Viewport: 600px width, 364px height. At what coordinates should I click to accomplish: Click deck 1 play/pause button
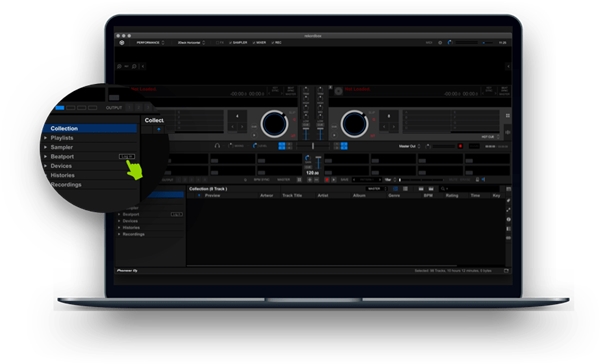(x=254, y=135)
